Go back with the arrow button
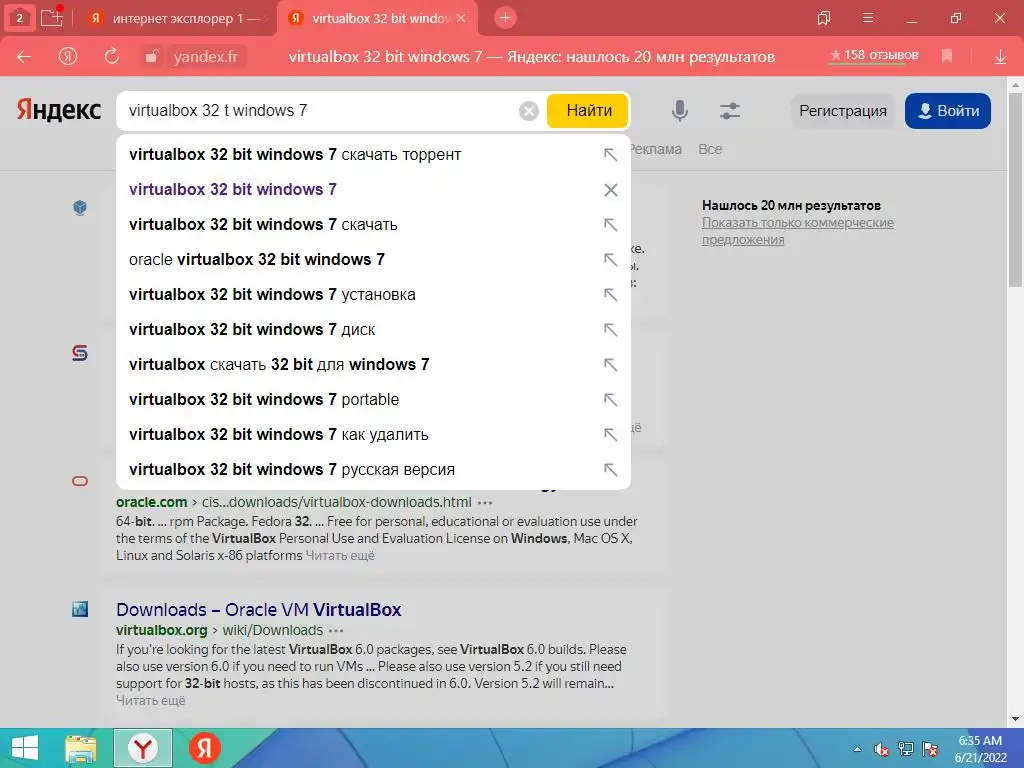This screenshot has height=768, width=1024. (24, 57)
